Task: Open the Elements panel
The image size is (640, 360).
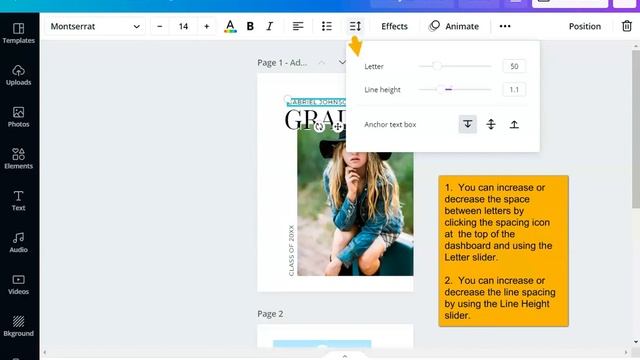Action: tap(18, 159)
